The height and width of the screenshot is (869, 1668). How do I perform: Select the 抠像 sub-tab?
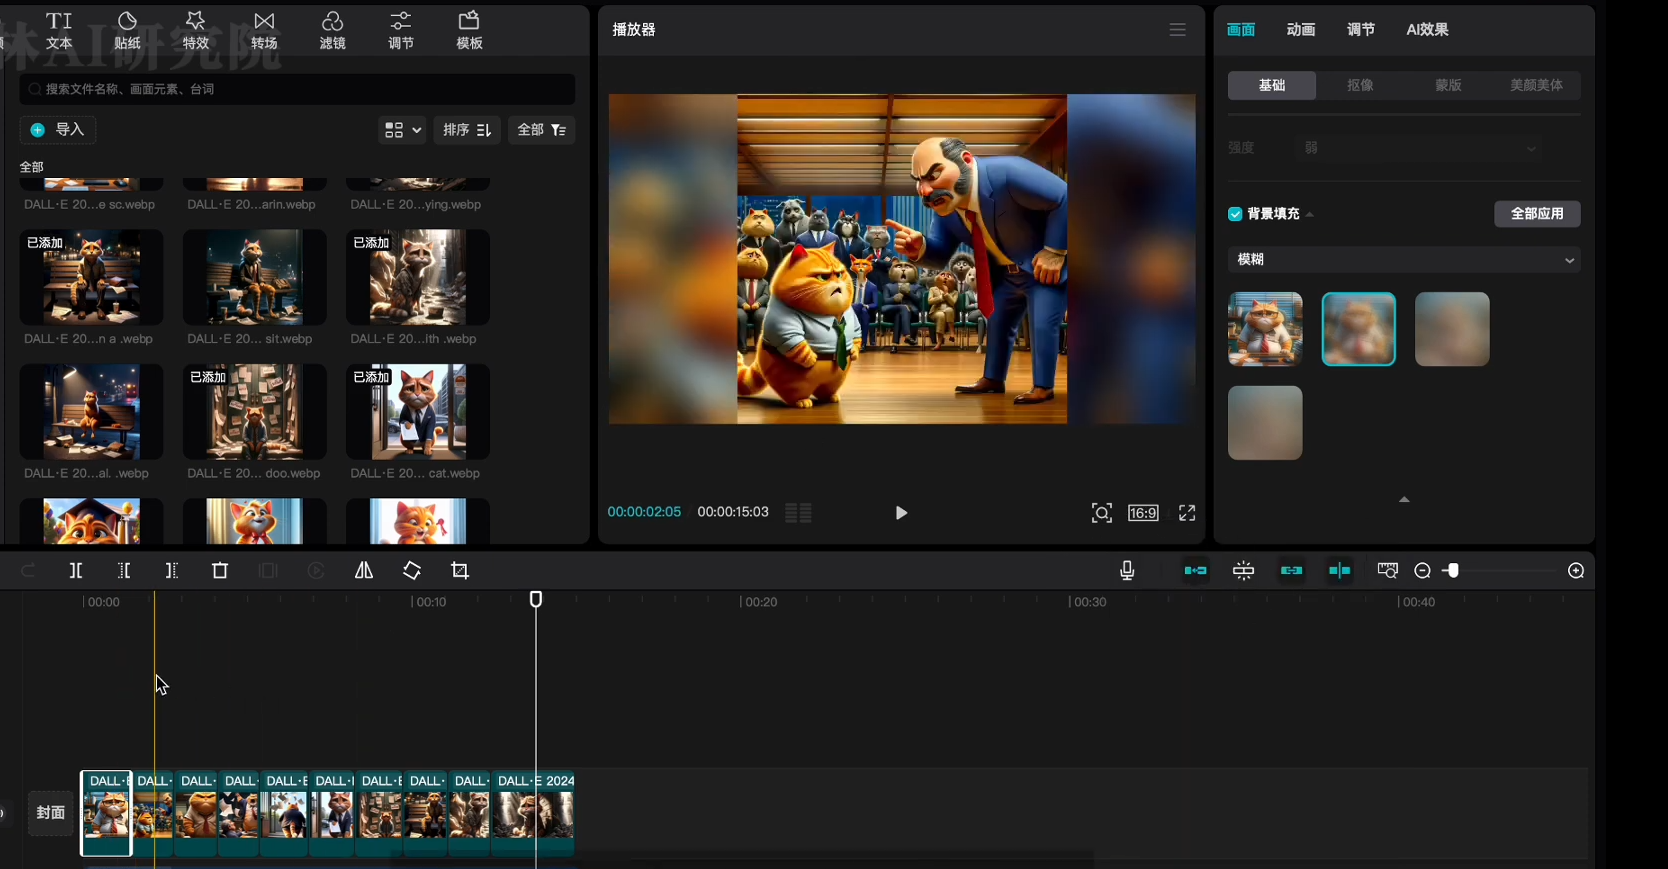tap(1360, 85)
